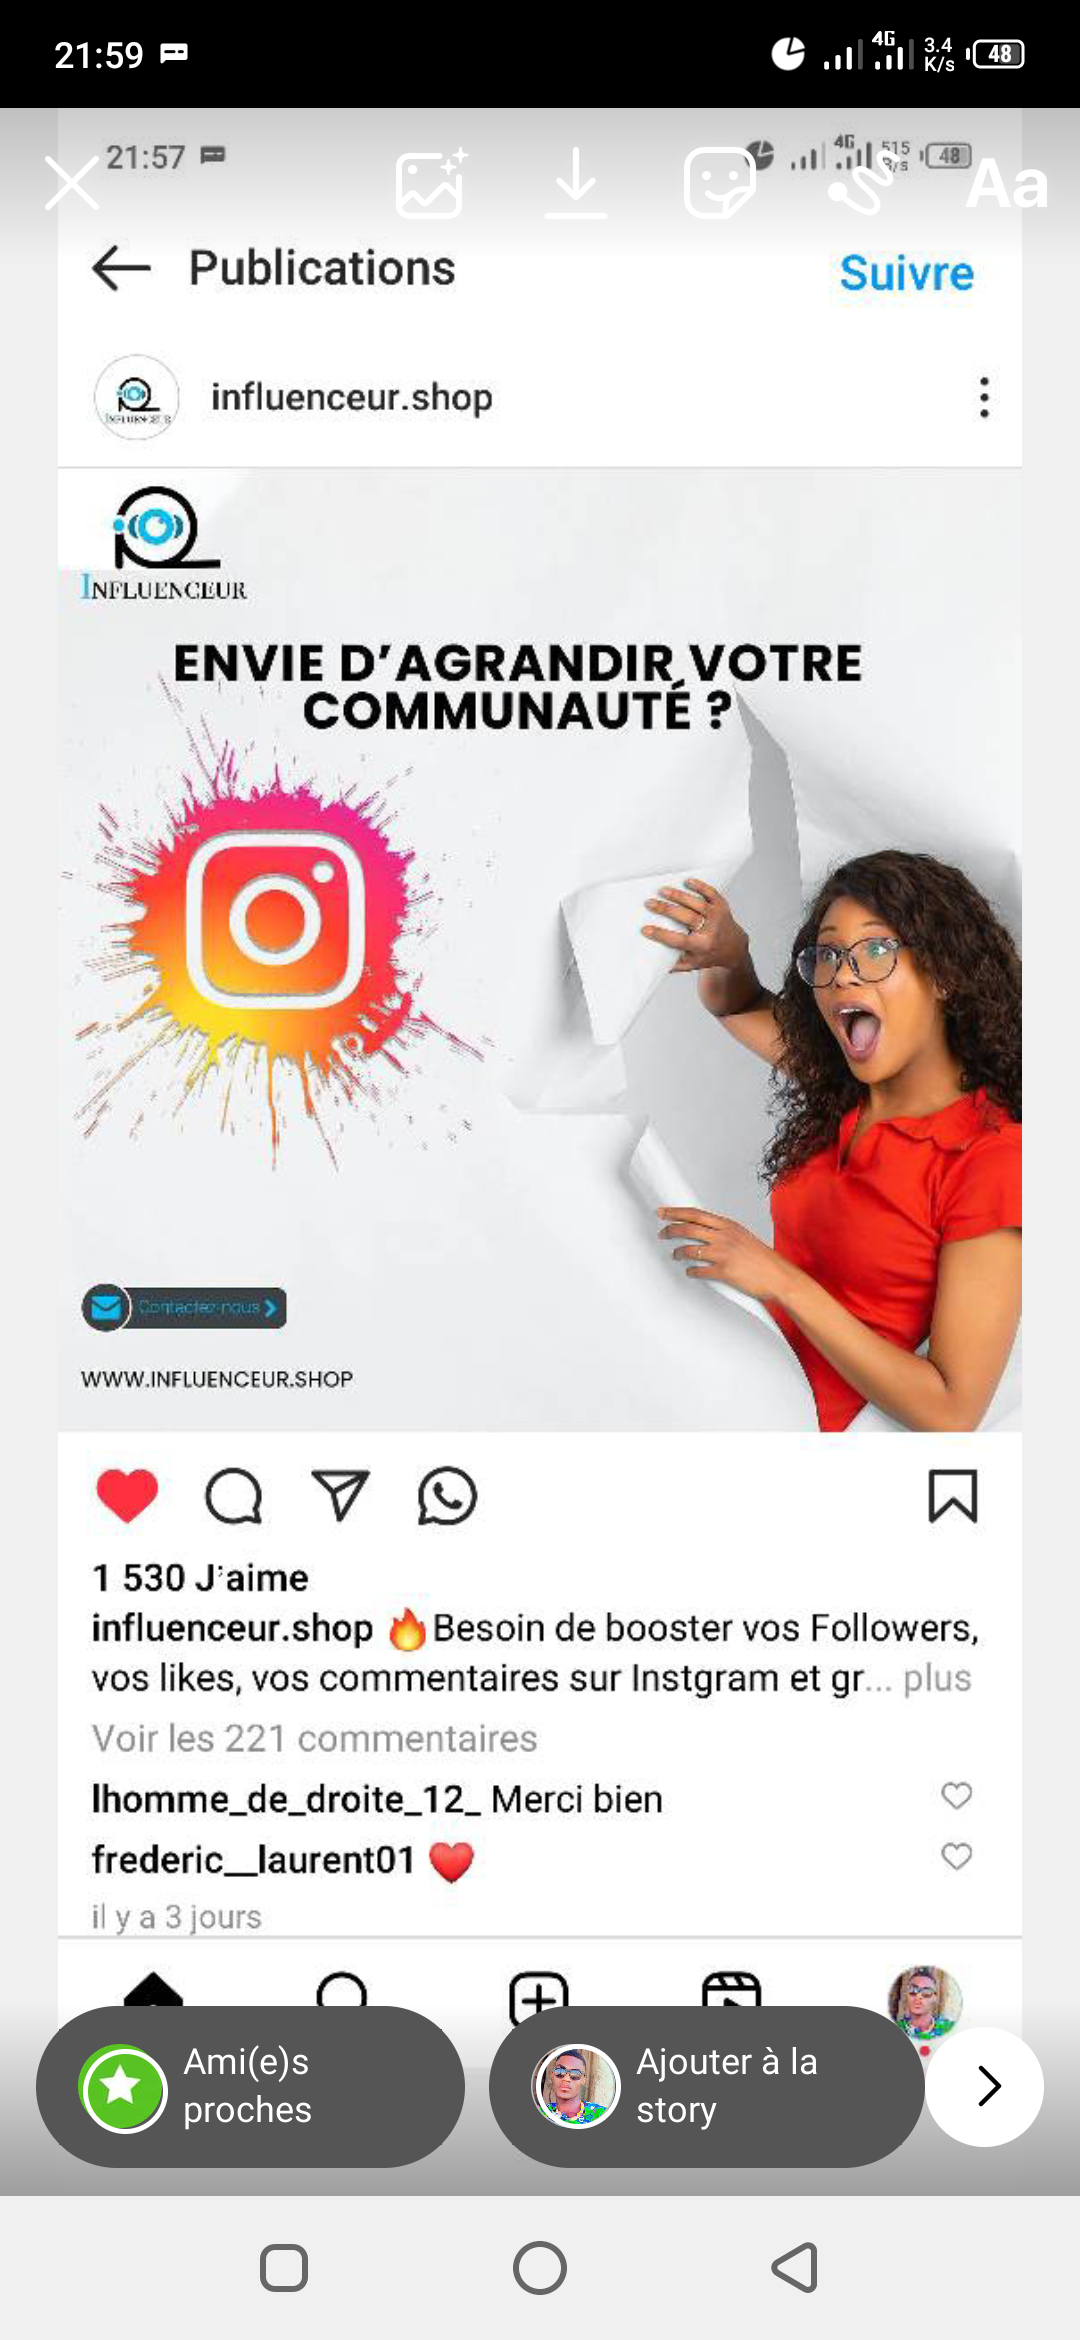Toggle the red heart like icon

pyautogui.click(x=127, y=1496)
